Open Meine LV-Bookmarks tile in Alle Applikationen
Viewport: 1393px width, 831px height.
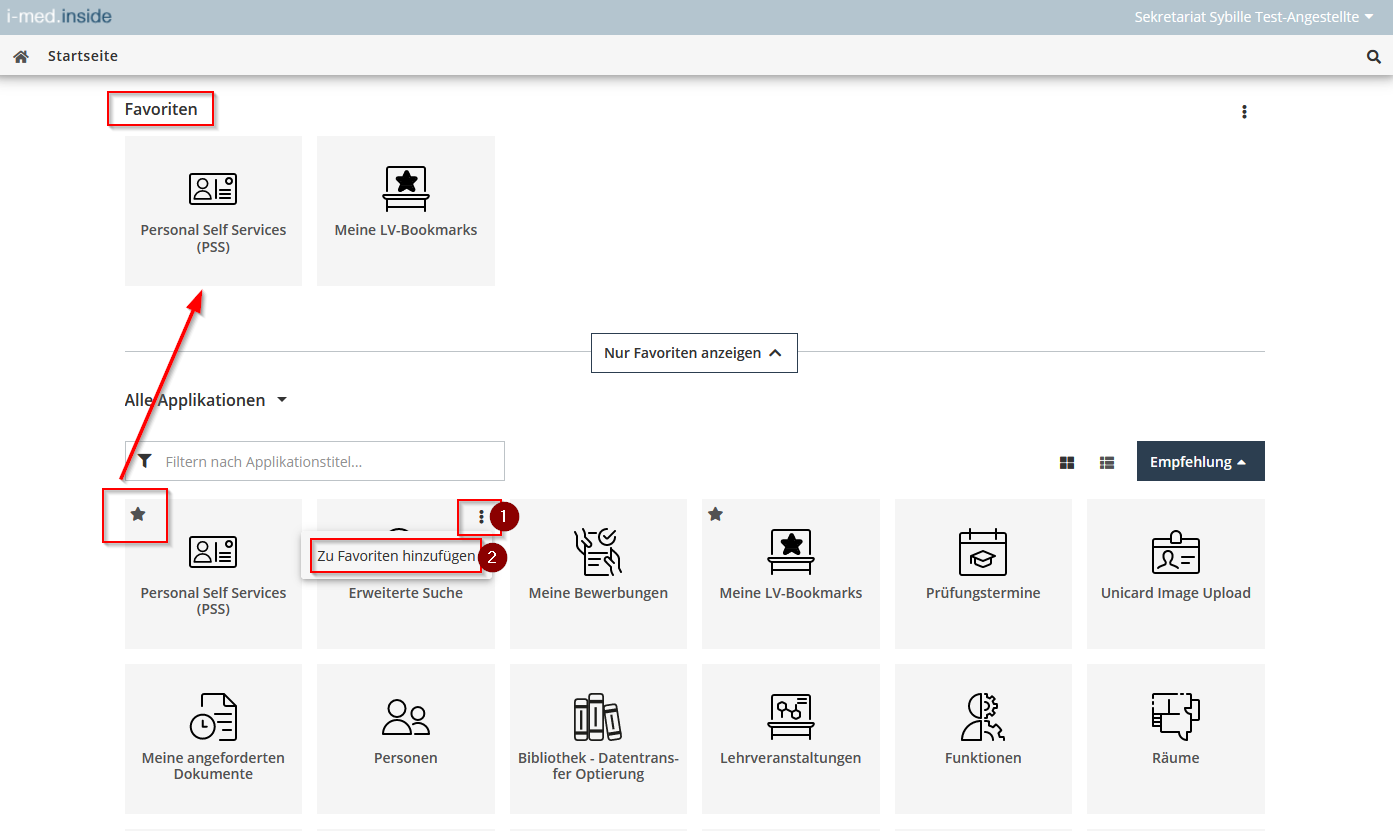pyautogui.click(x=791, y=574)
